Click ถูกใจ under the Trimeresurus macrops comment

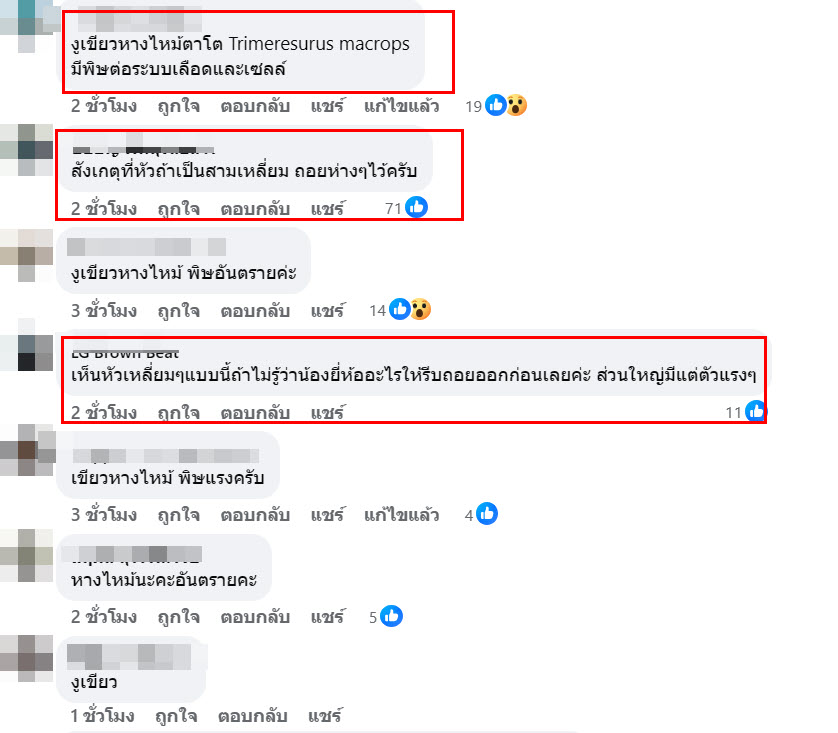tap(179, 106)
